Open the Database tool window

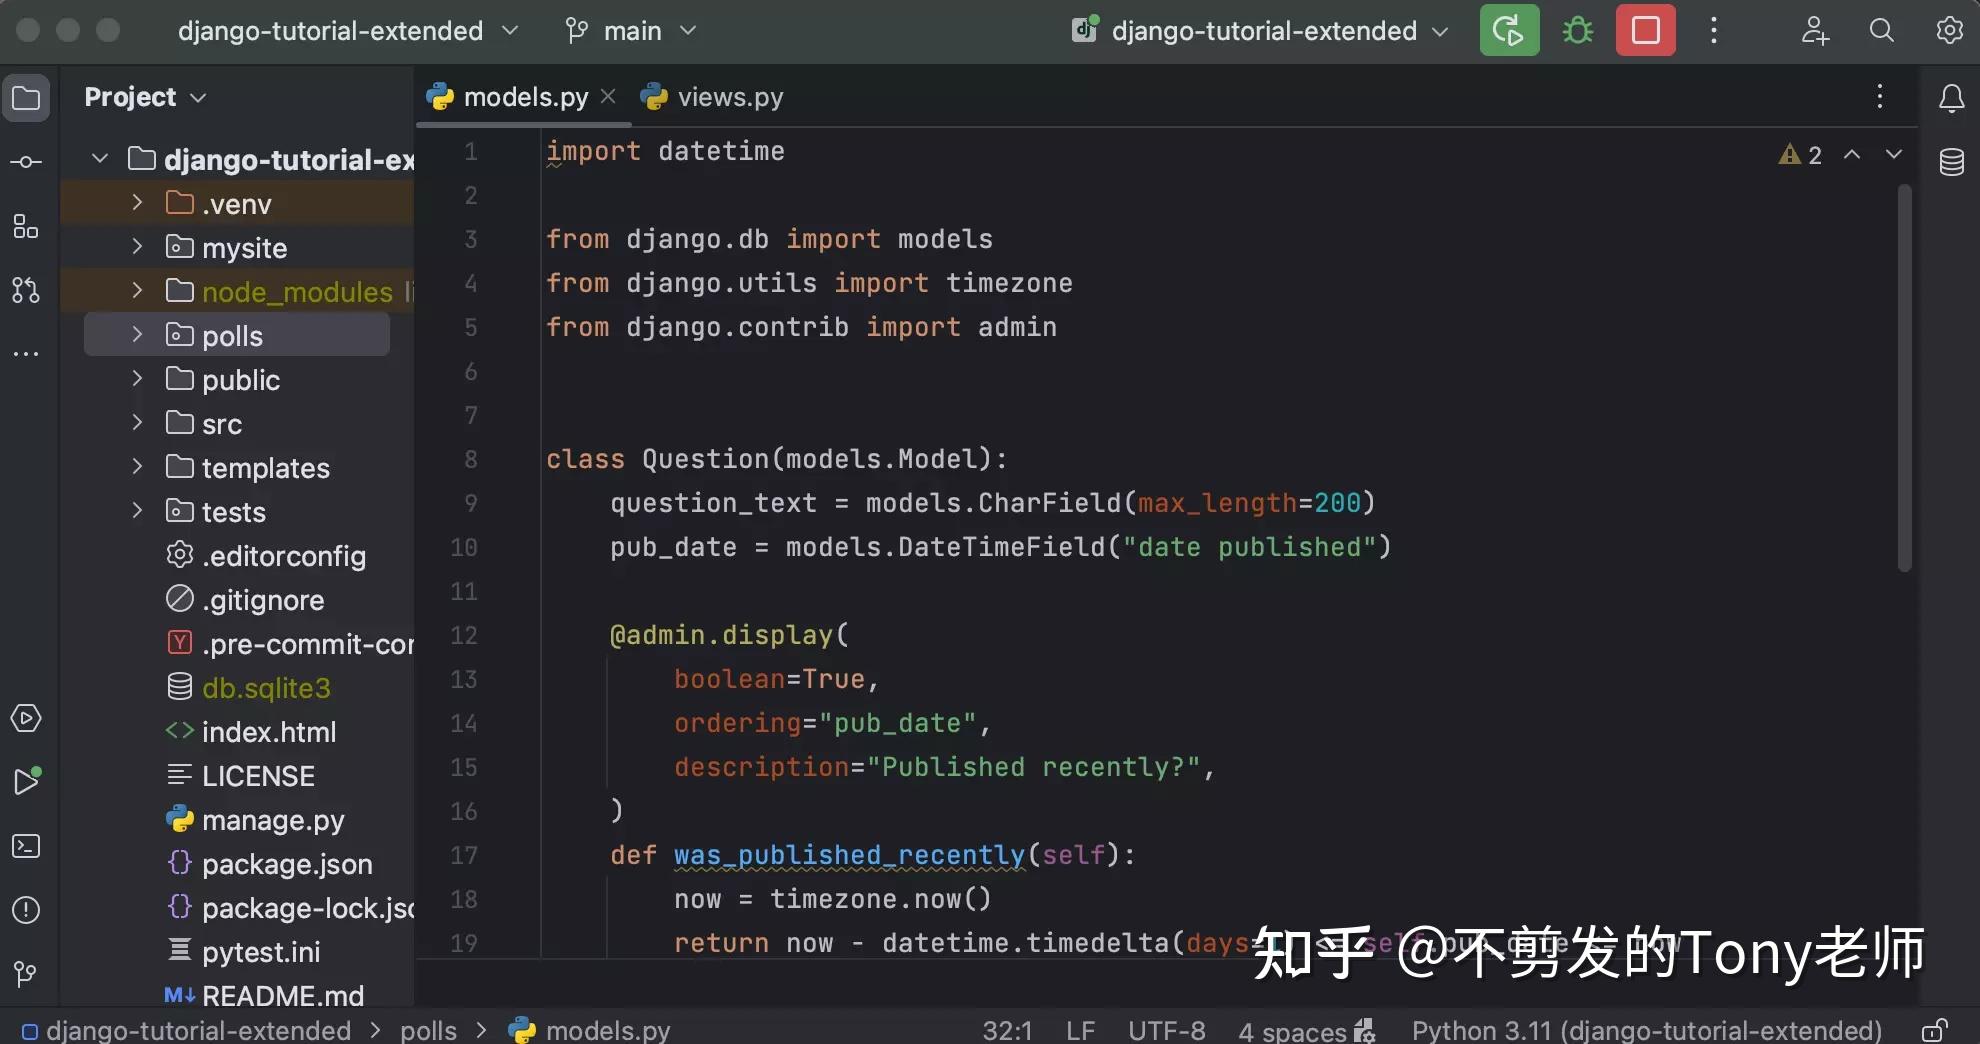coord(1951,161)
